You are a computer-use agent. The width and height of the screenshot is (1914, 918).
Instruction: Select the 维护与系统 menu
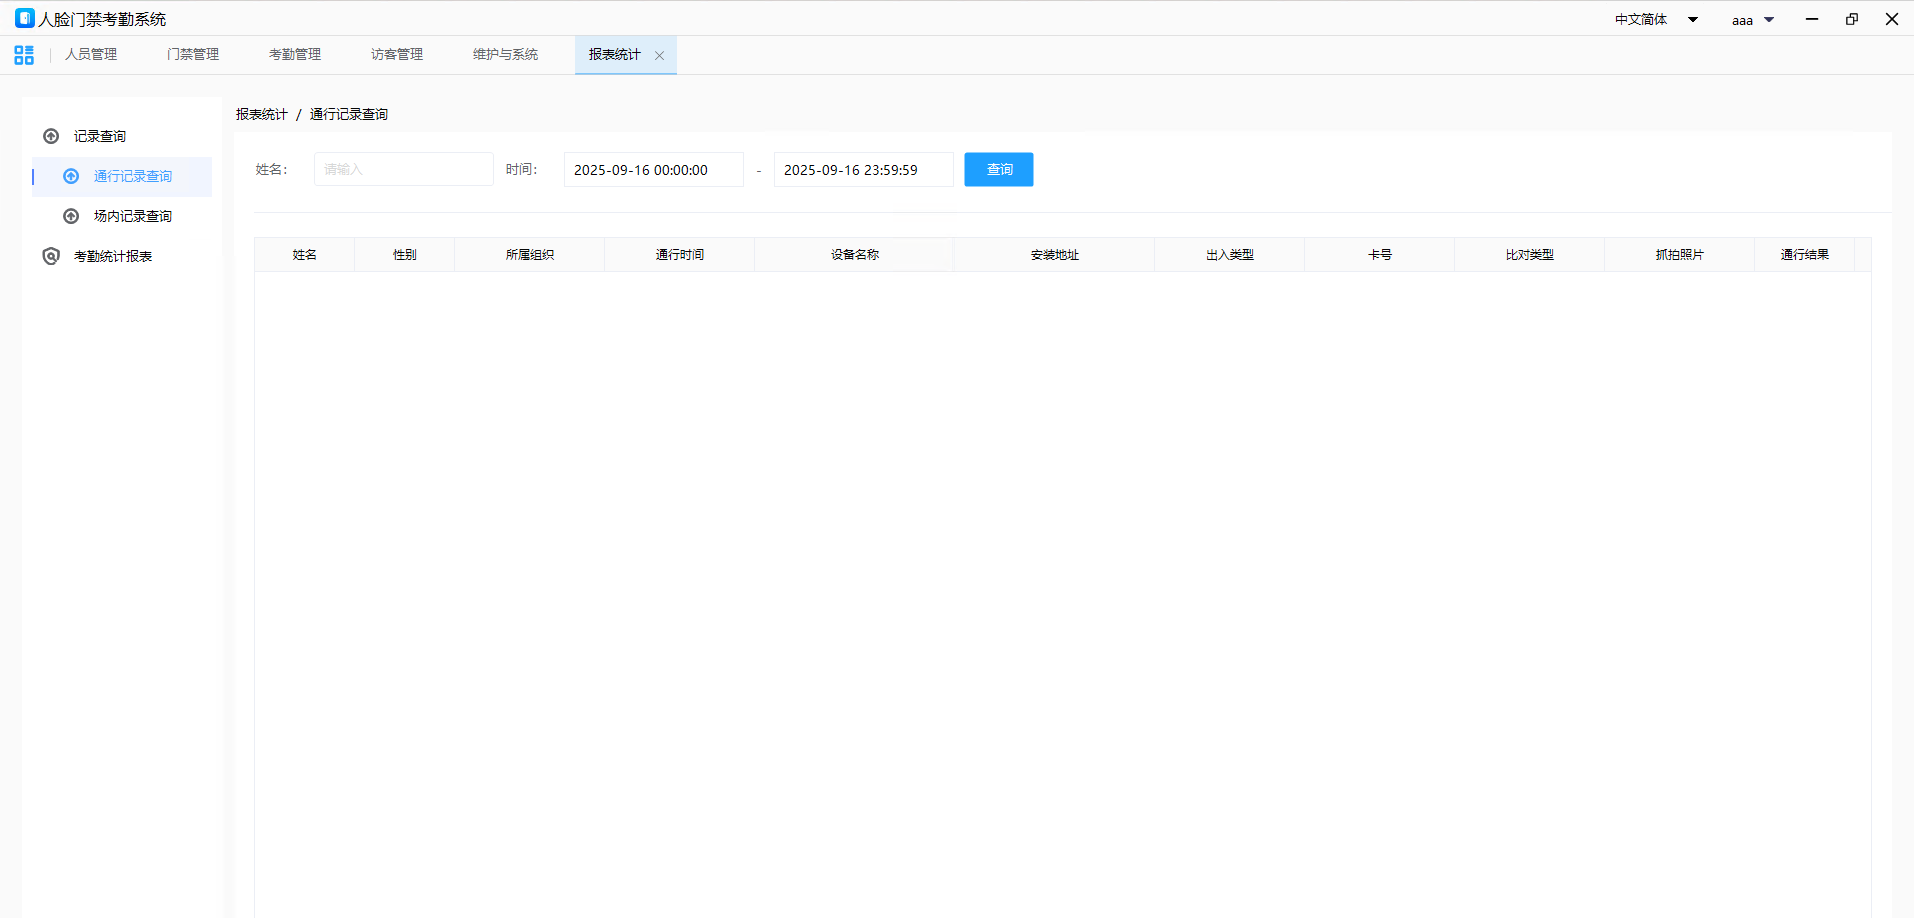(x=505, y=55)
